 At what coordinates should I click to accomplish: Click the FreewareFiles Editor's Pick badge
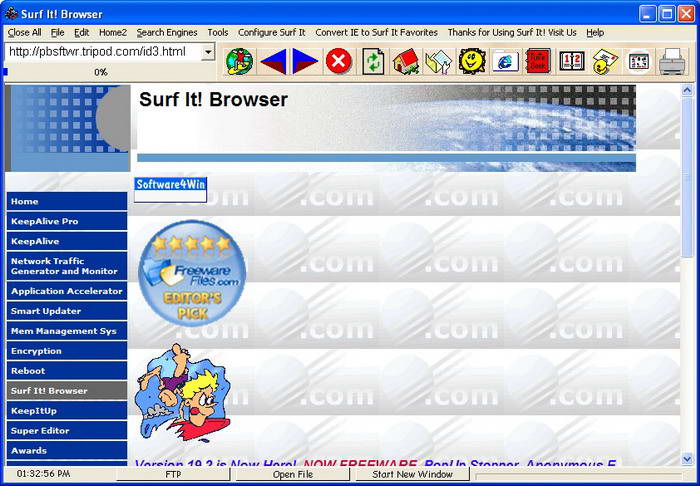click(x=192, y=273)
